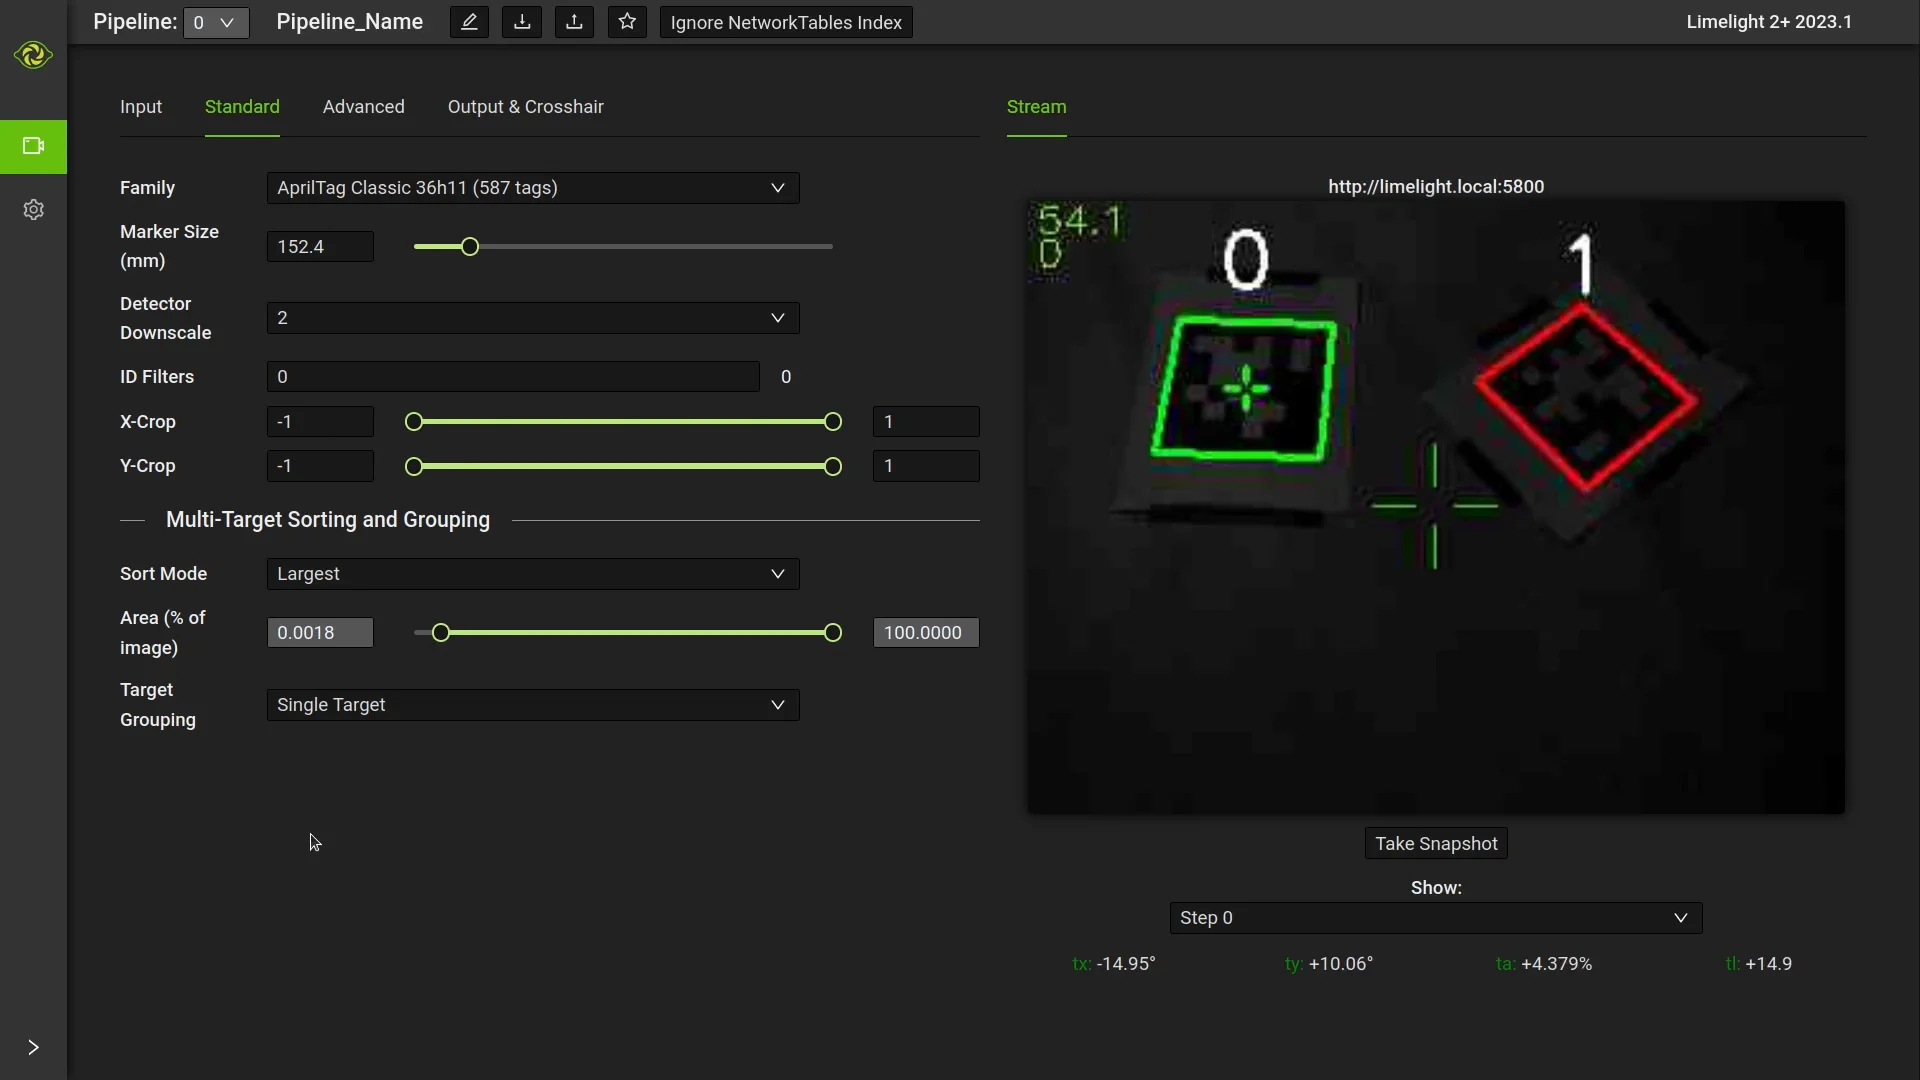The height and width of the screenshot is (1080, 1920).
Task: Toggle Ignore NetworkTables Index button
Action: [x=786, y=22]
